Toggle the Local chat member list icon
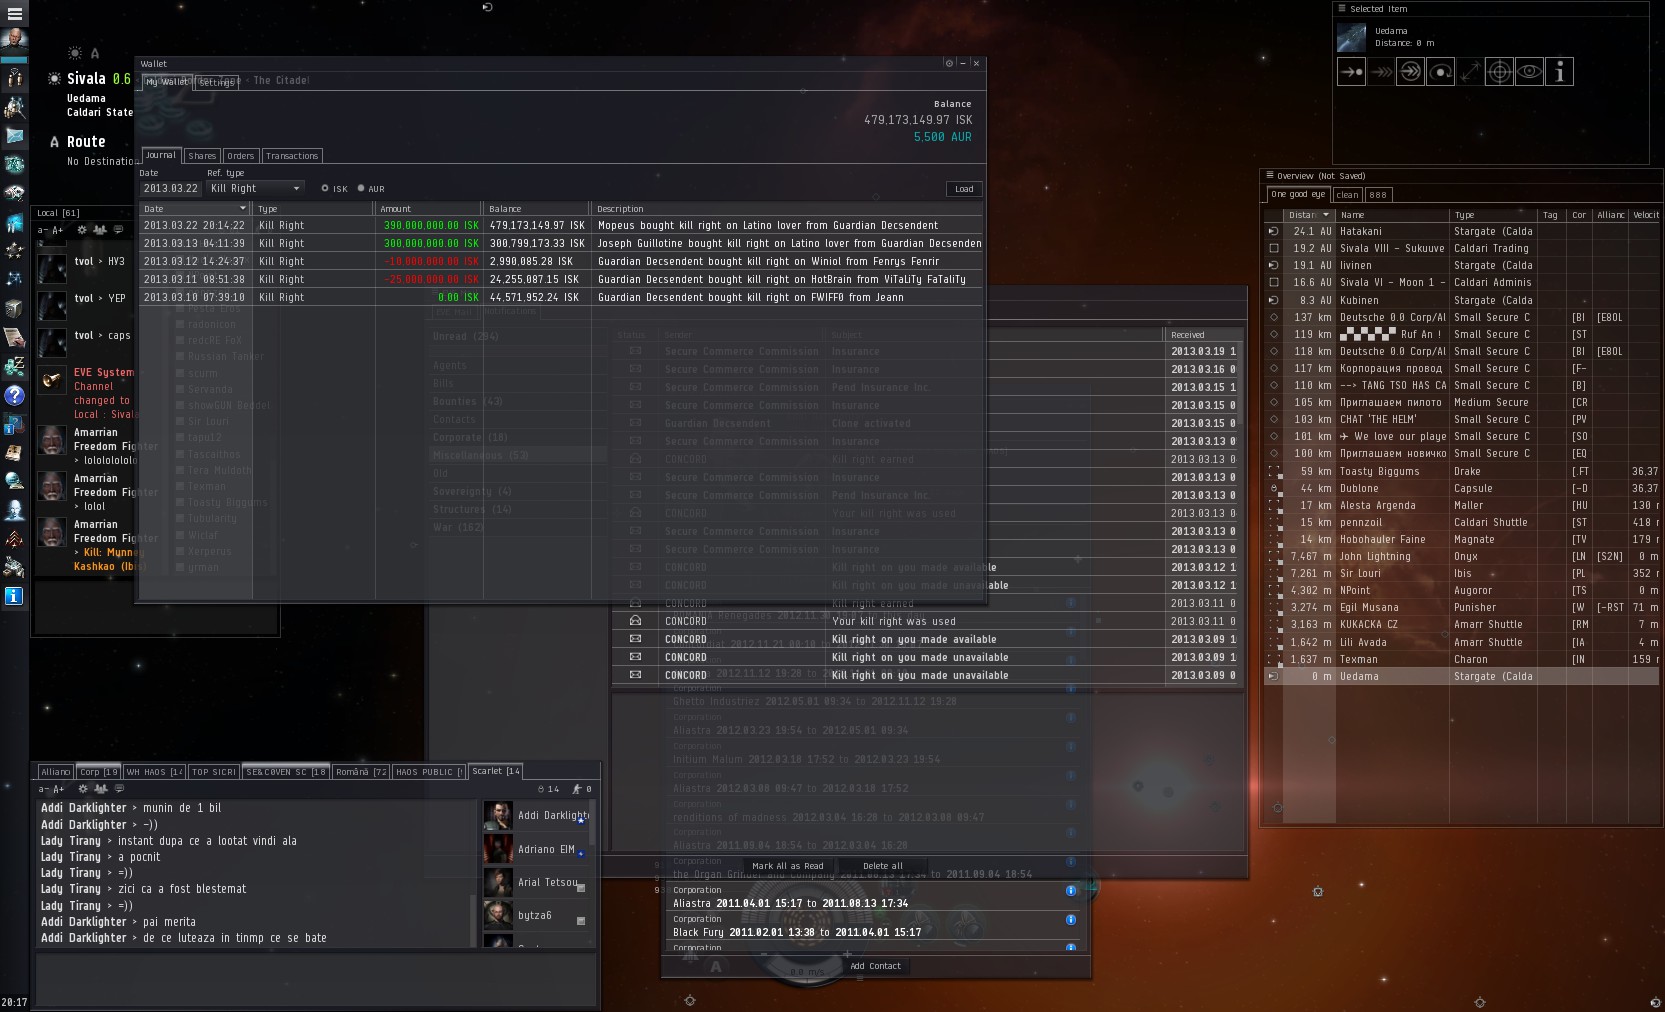 tap(100, 230)
